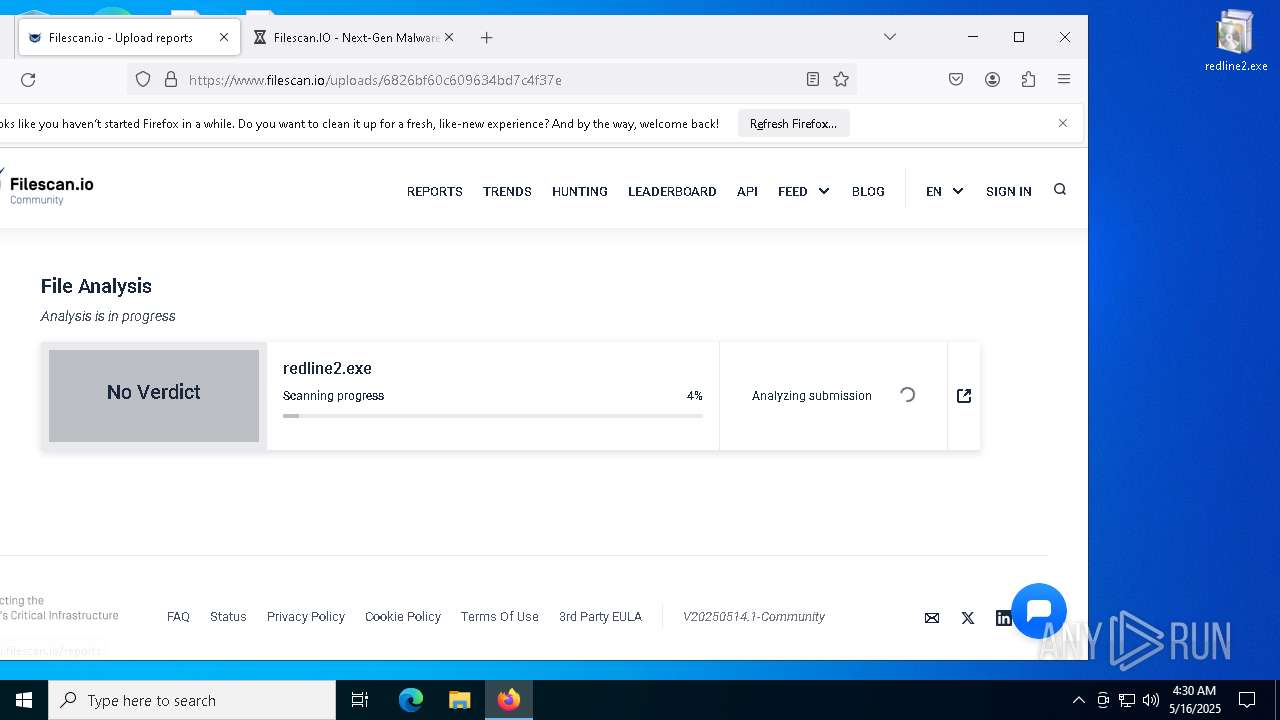
Task: Click the padlock site information icon
Action: tap(170, 79)
